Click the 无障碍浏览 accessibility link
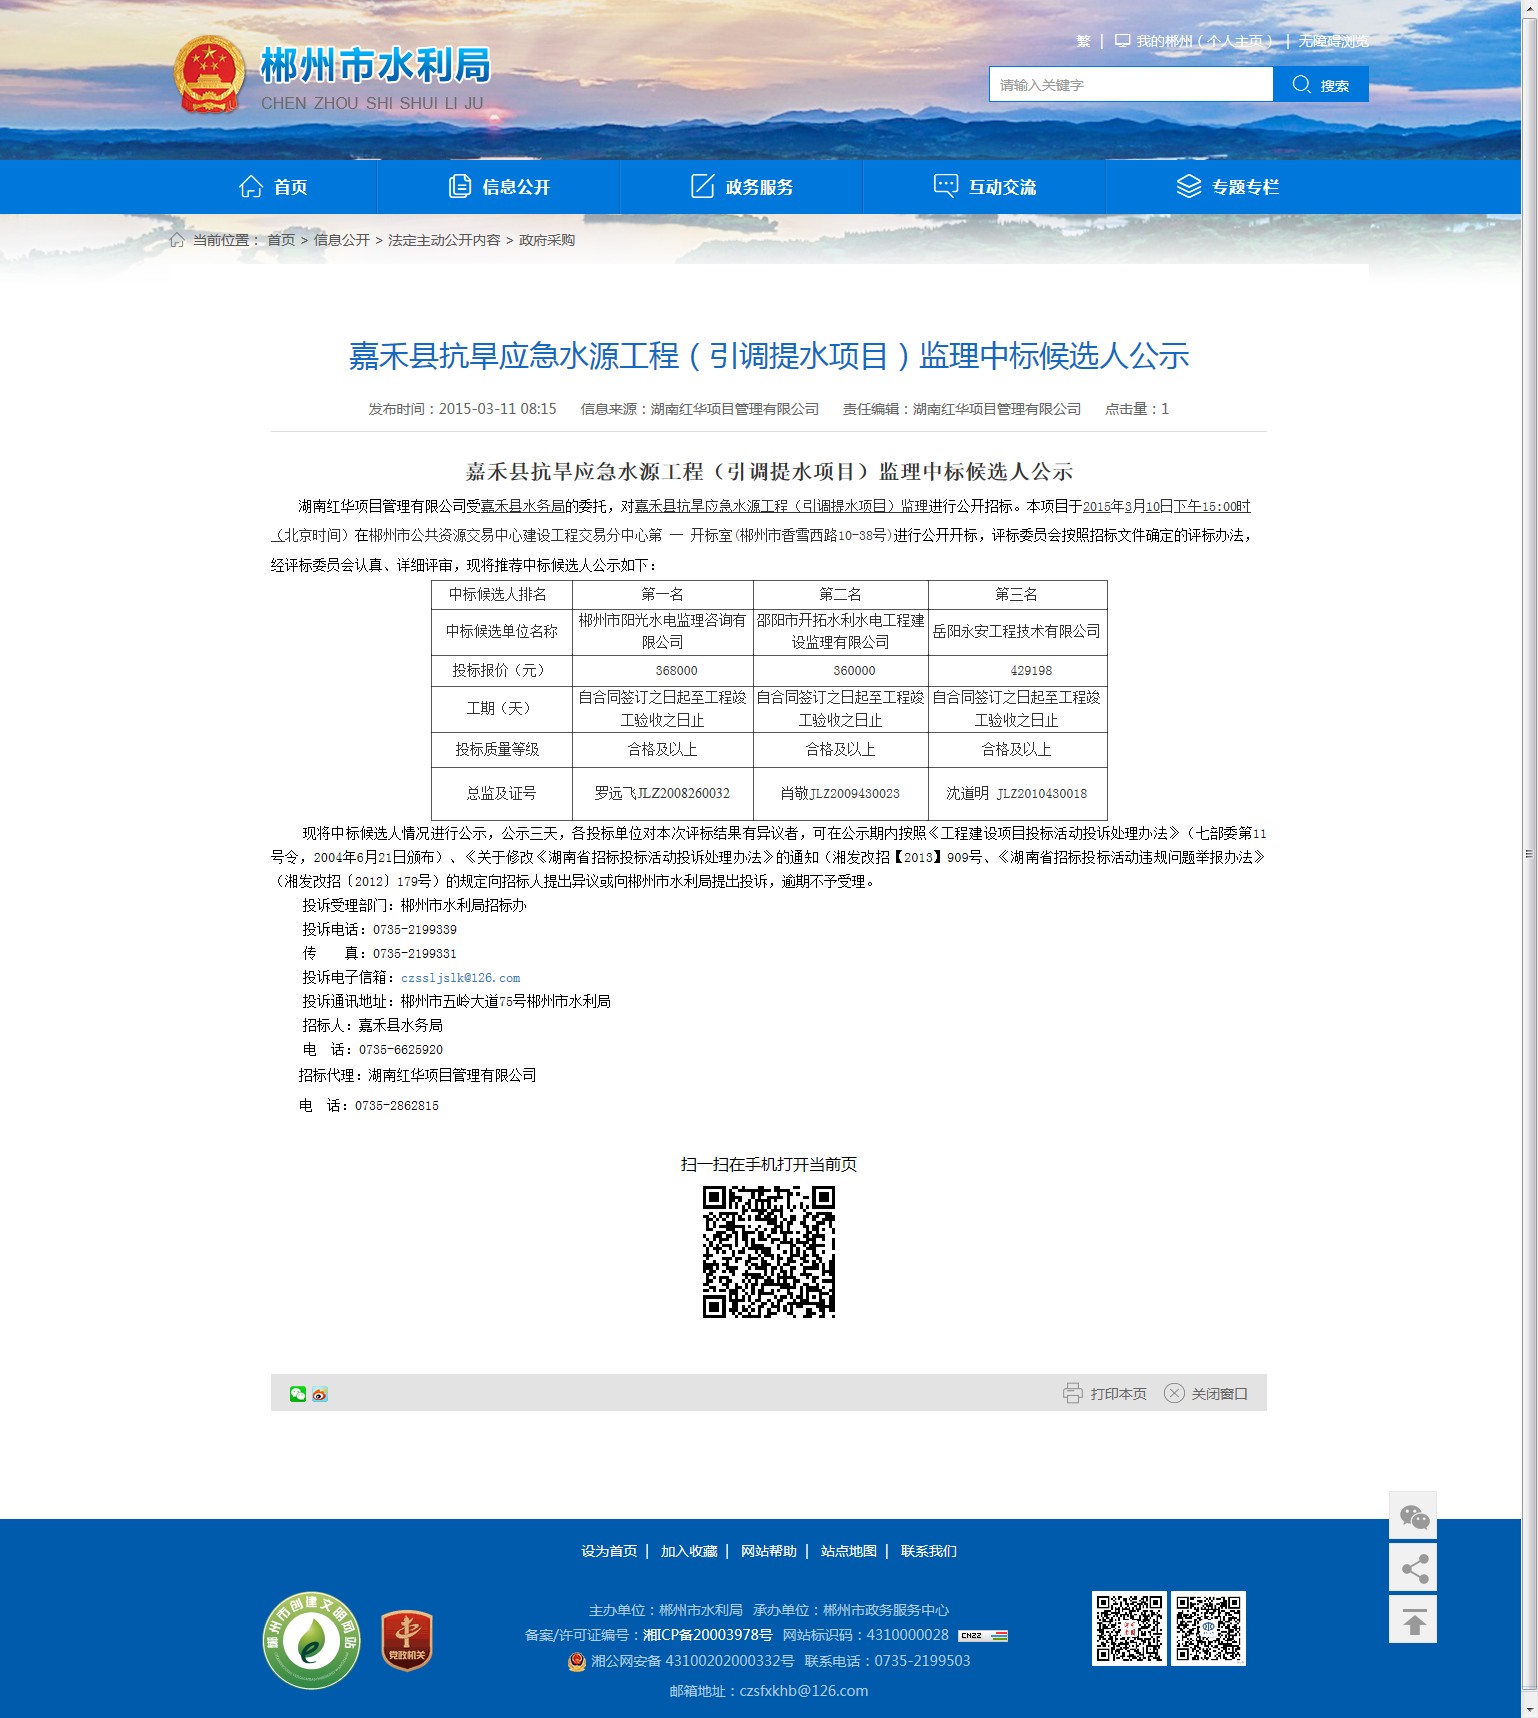Screen dimensions: 1538x1718 (x=1333, y=41)
